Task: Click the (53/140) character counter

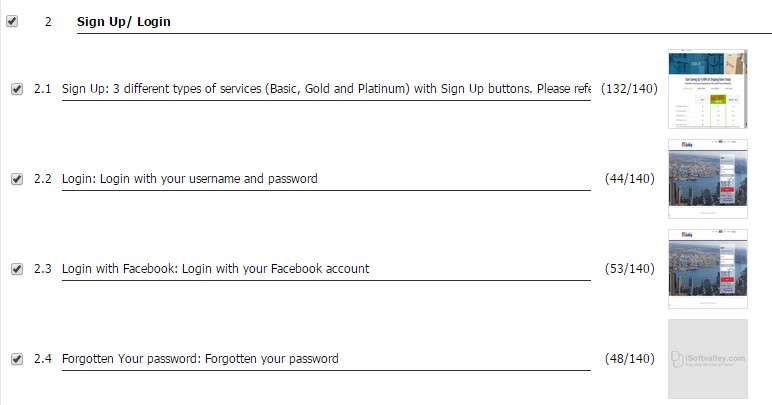Action: 630,269
